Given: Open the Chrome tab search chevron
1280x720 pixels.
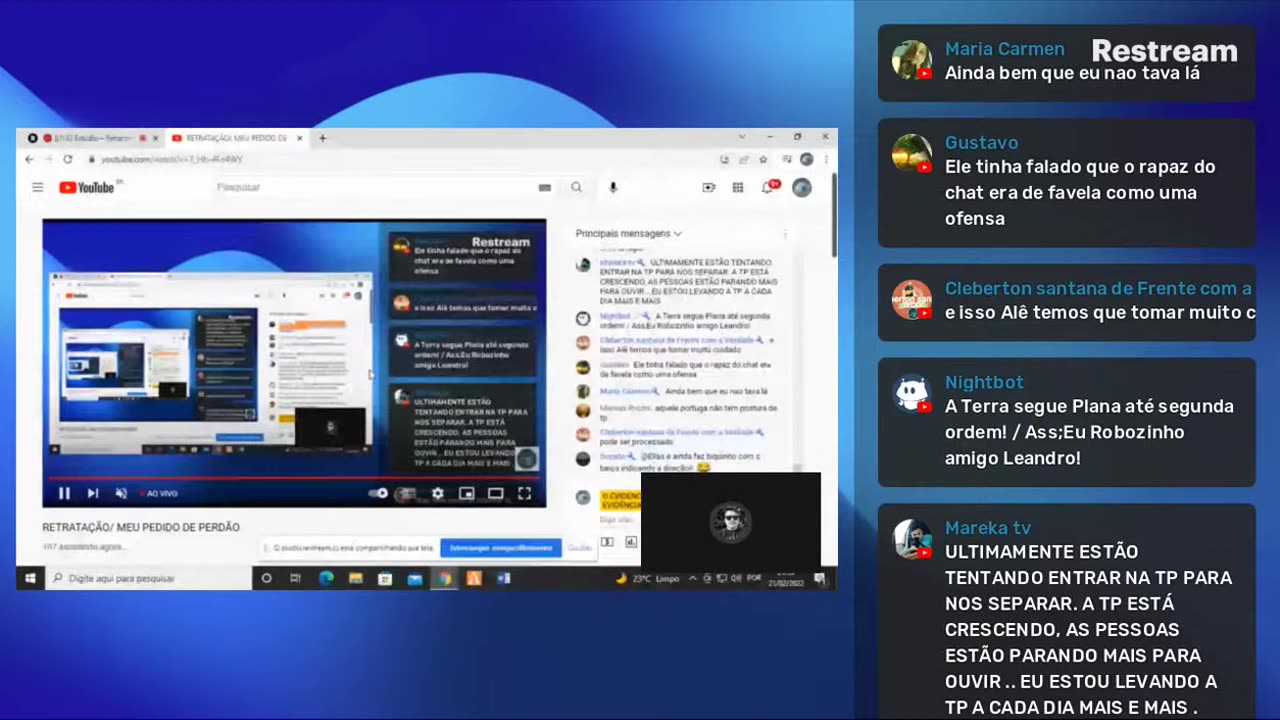Looking at the screenshot, I should 742,137.
